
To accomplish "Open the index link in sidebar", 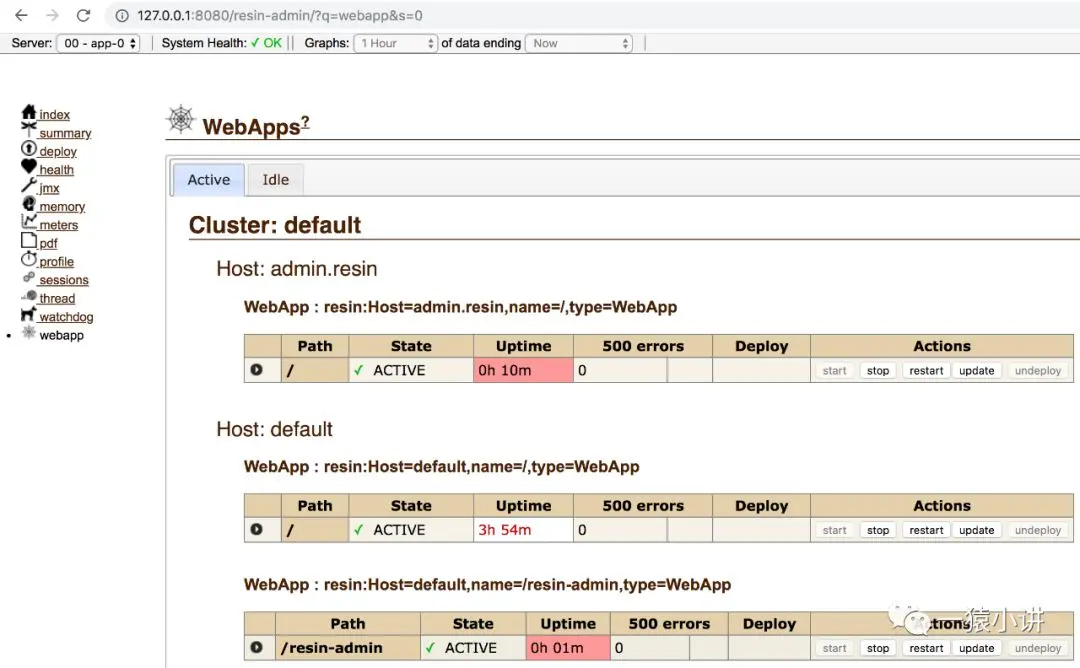I will coord(54,114).
